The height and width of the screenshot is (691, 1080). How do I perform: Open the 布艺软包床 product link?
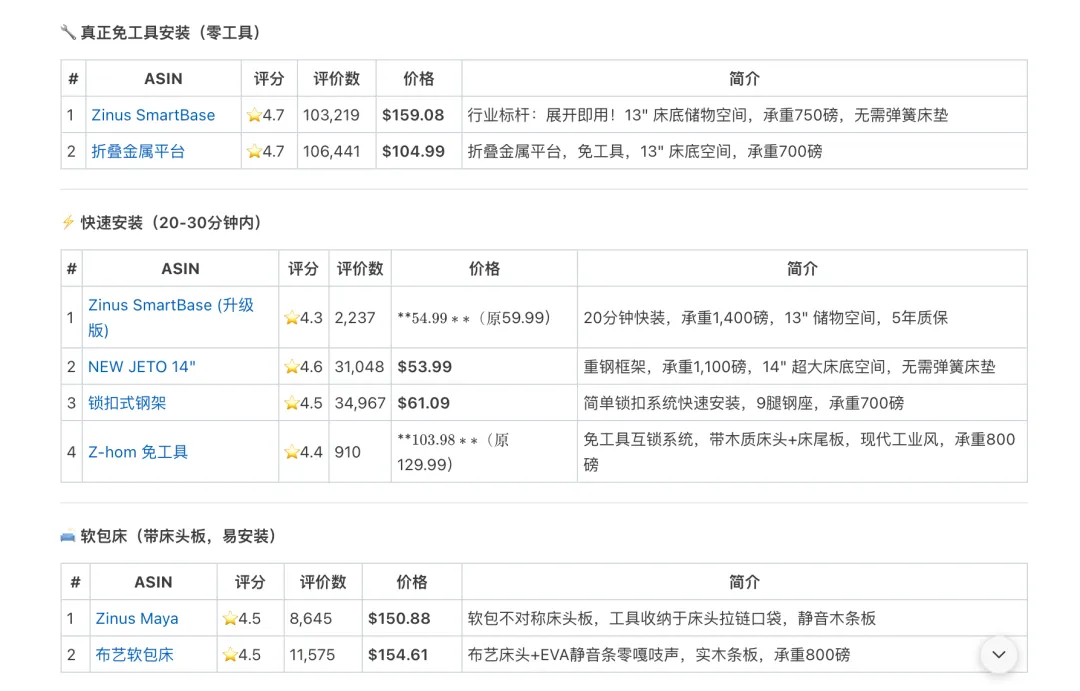[134, 654]
